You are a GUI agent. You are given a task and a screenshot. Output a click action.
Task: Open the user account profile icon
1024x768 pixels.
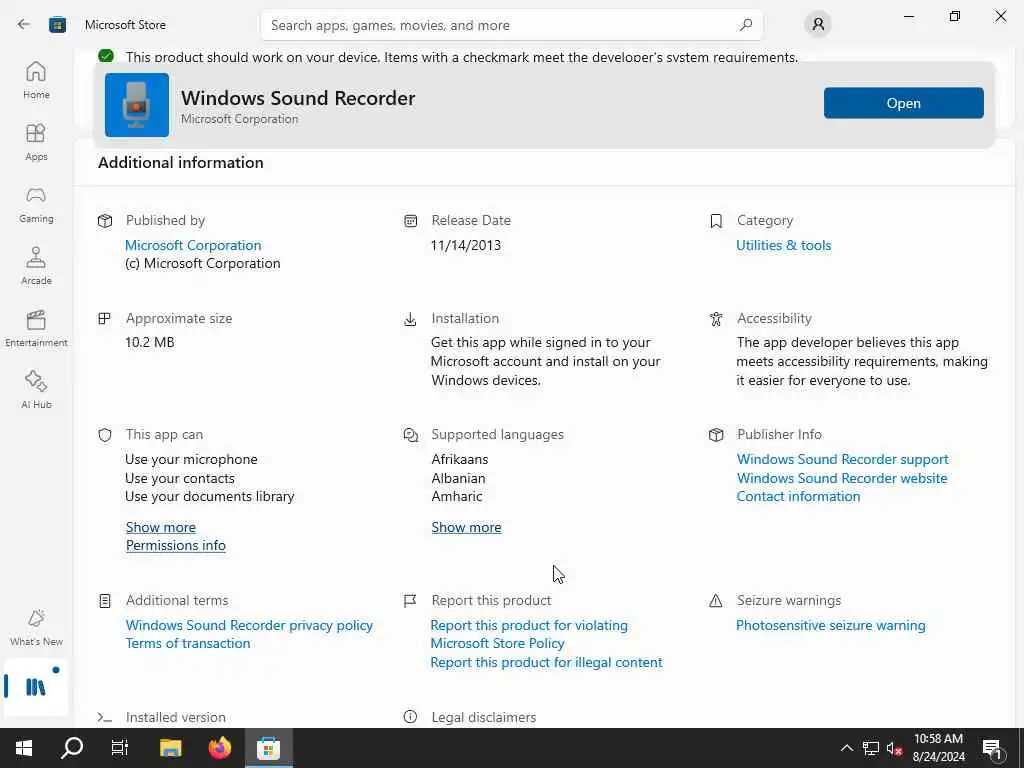tap(818, 25)
